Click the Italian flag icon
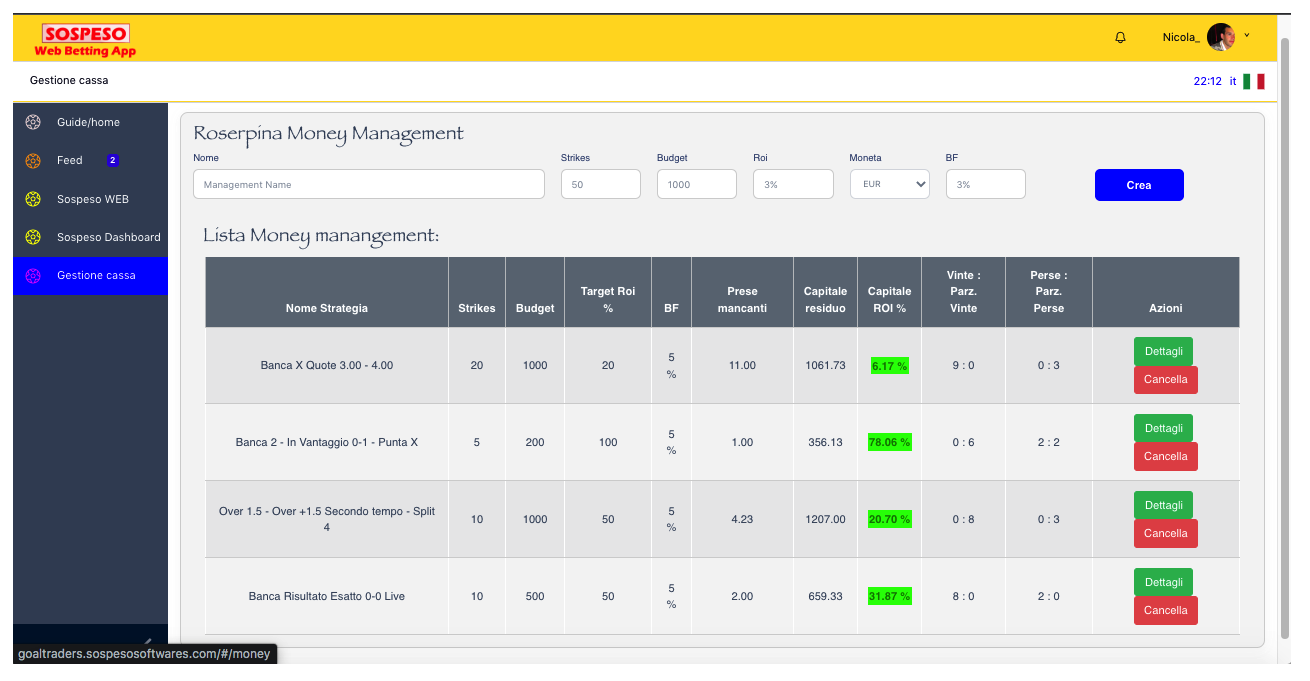 1254,81
